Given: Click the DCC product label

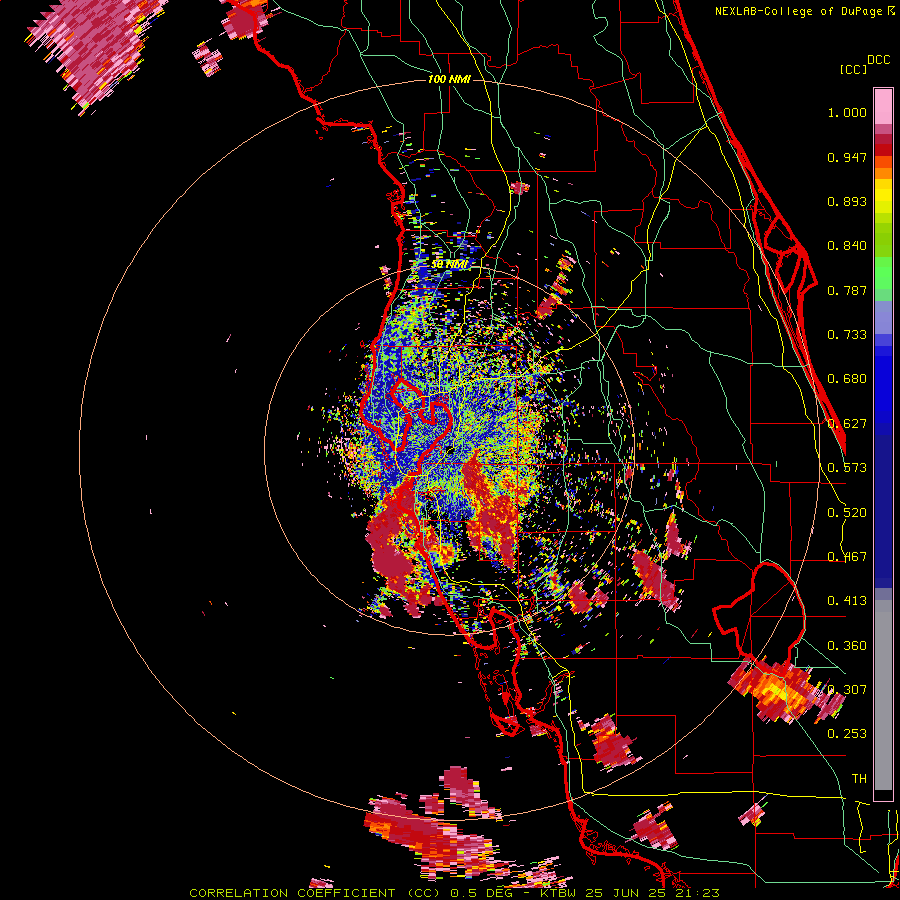Looking at the screenshot, I should coord(878,60).
